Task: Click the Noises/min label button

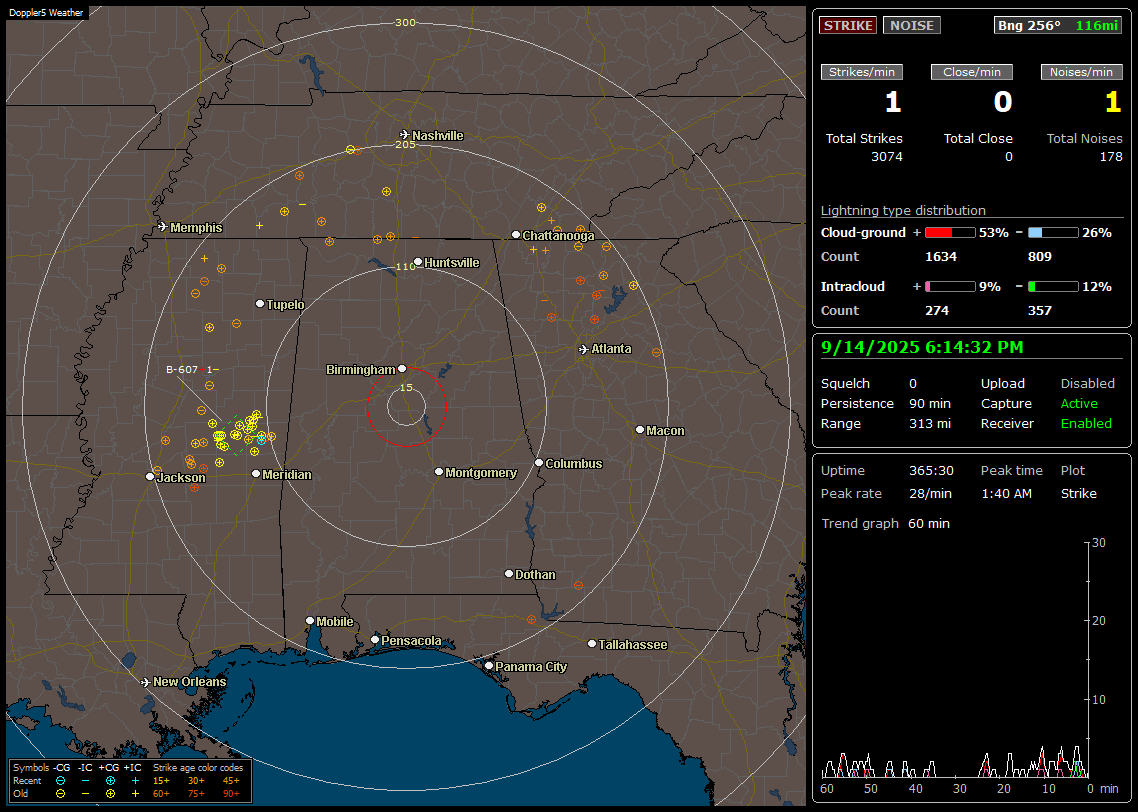Action: [1081, 72]
